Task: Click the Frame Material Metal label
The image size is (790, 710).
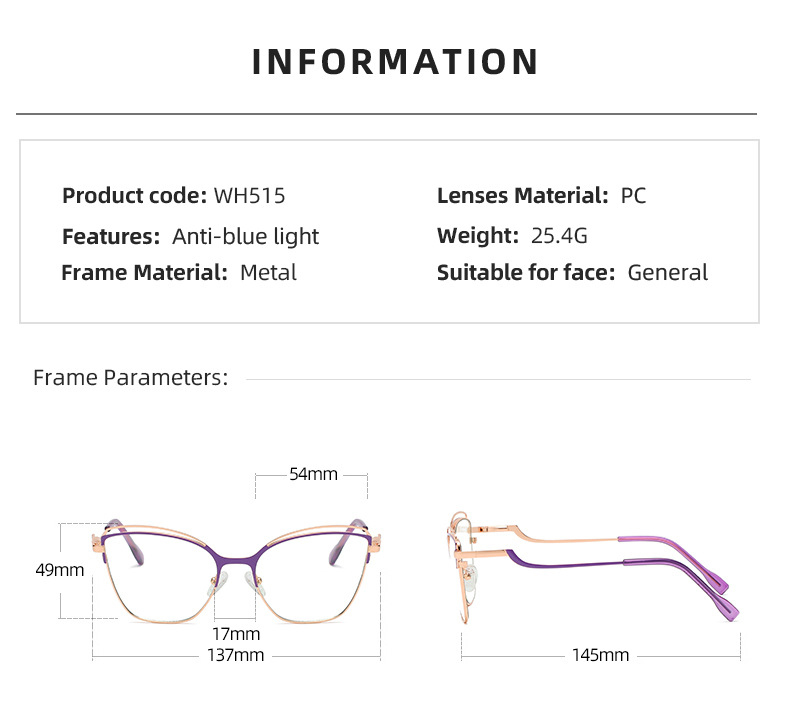Action: (x=179, y=273)
